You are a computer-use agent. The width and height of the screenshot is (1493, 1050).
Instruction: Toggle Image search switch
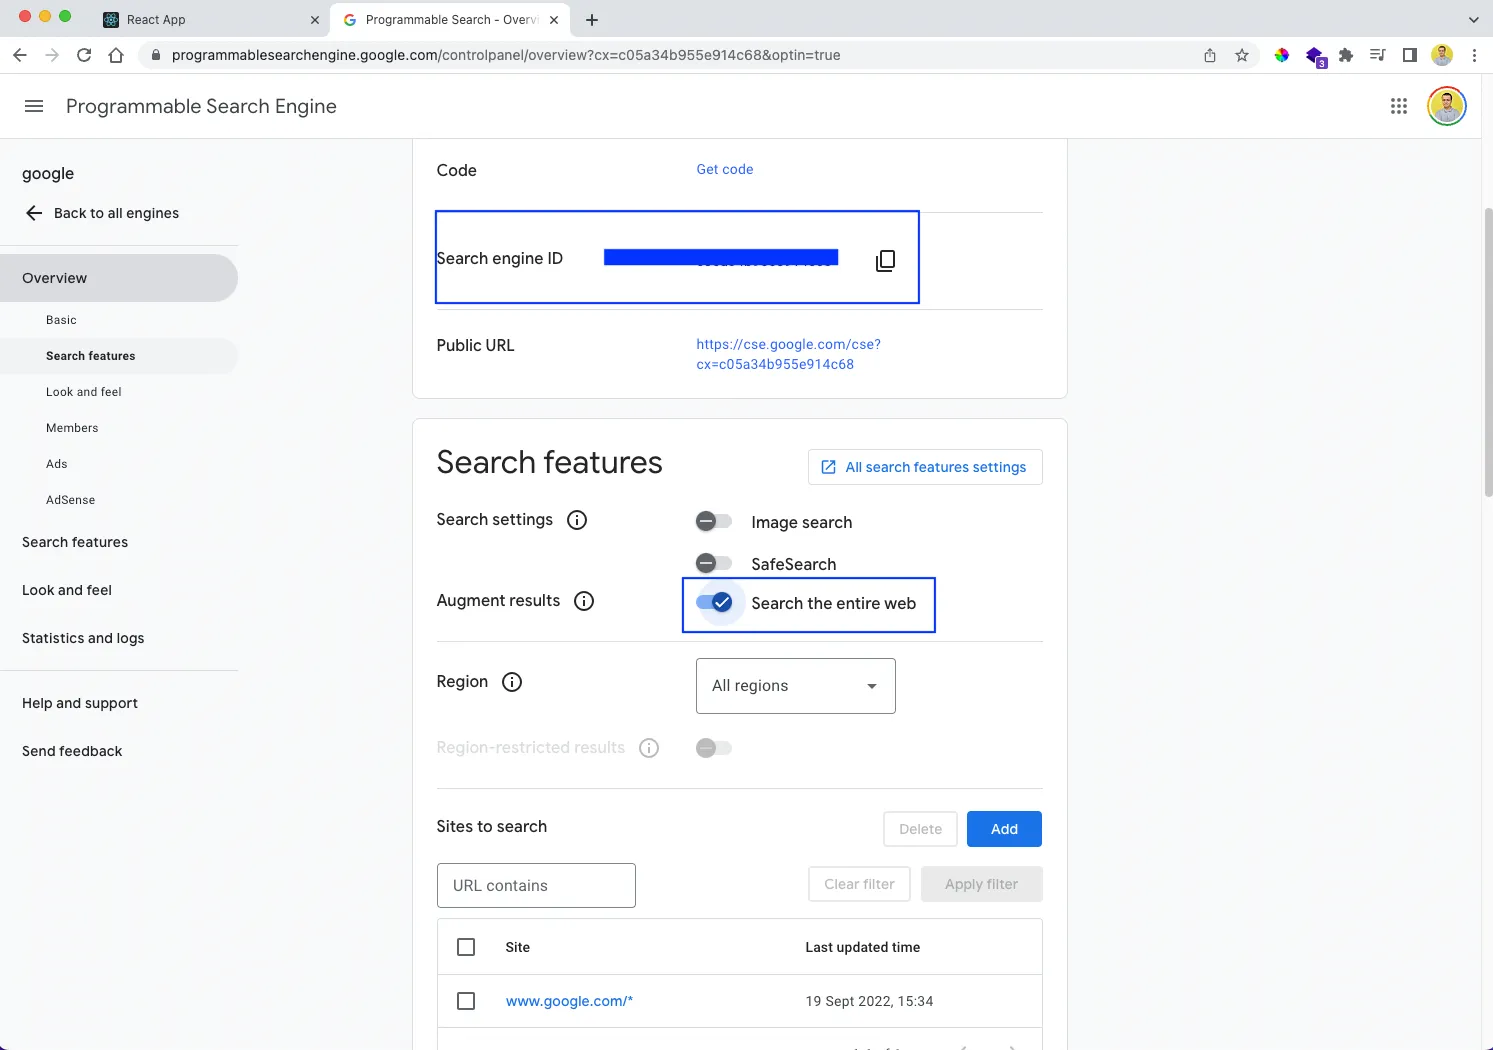(x=714, y=521)
